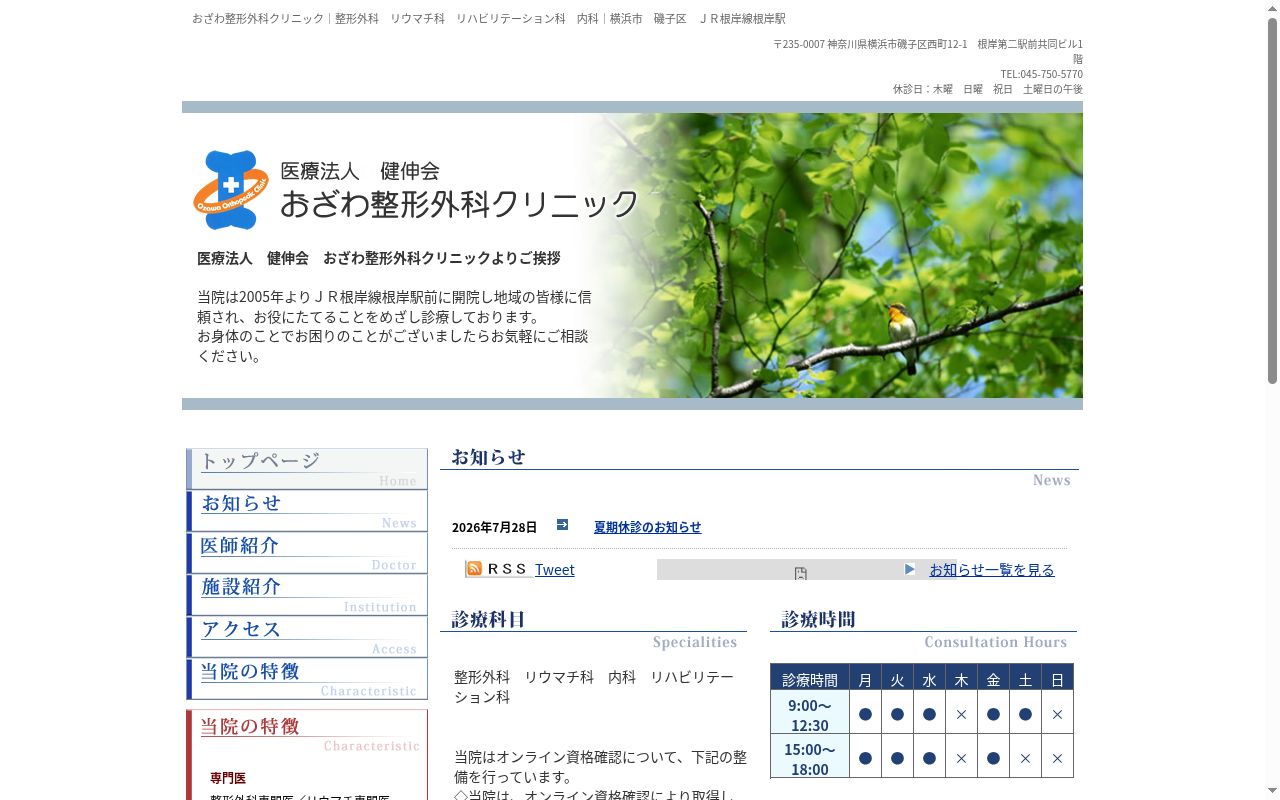Click the 月 column header in hours table
Viewport: 1280px width, 800px height.
865,679
